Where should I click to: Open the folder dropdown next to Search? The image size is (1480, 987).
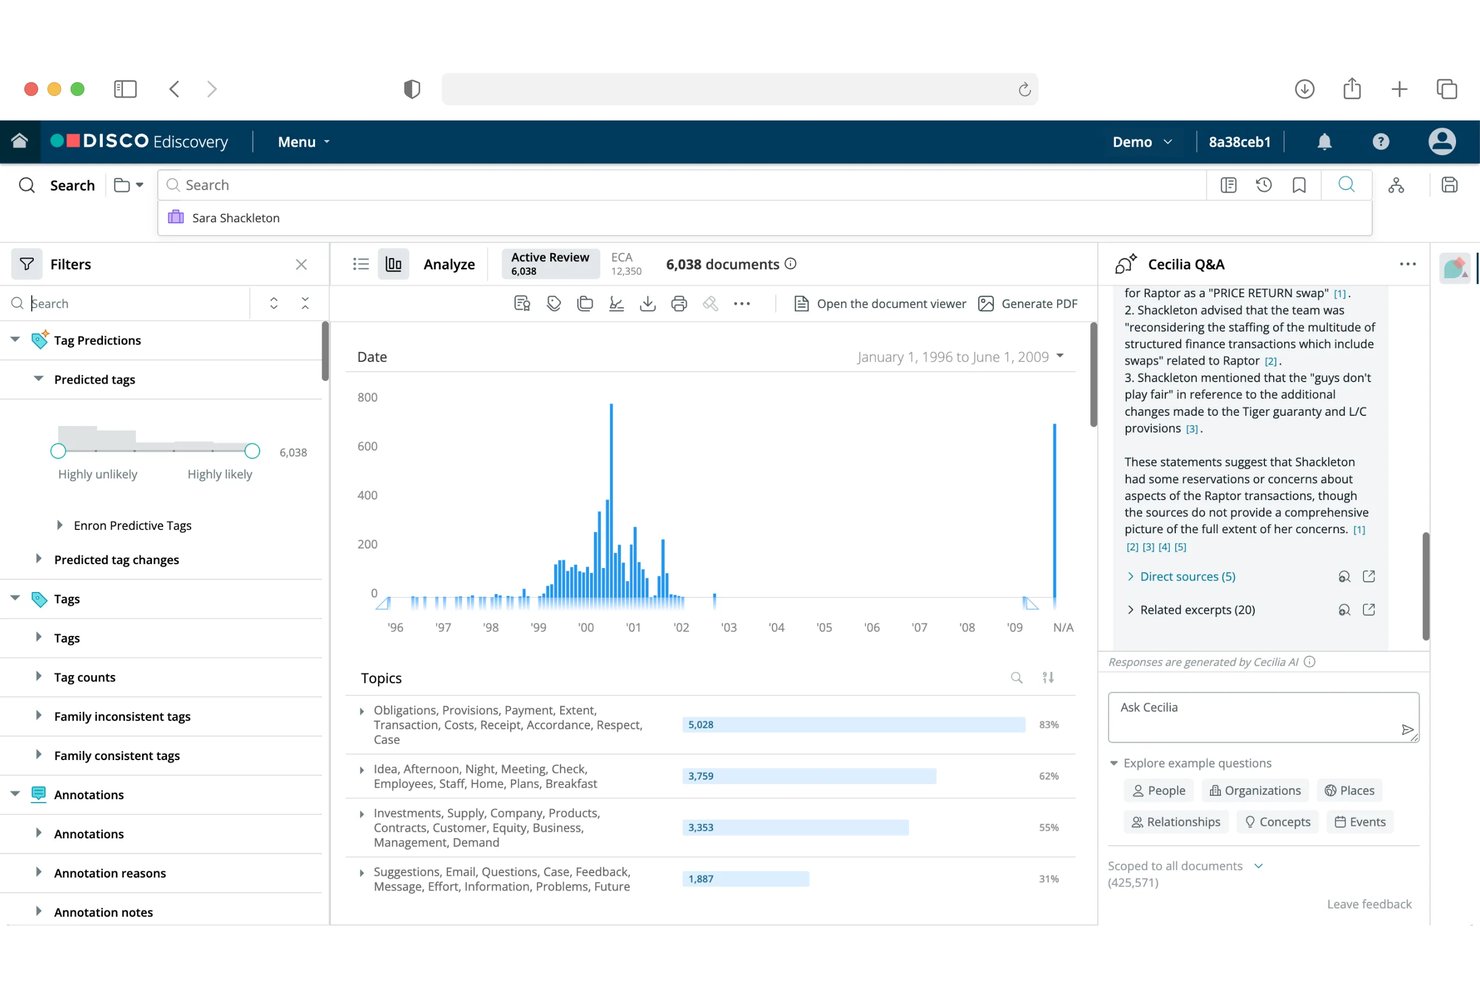click(x=129, y=185)
